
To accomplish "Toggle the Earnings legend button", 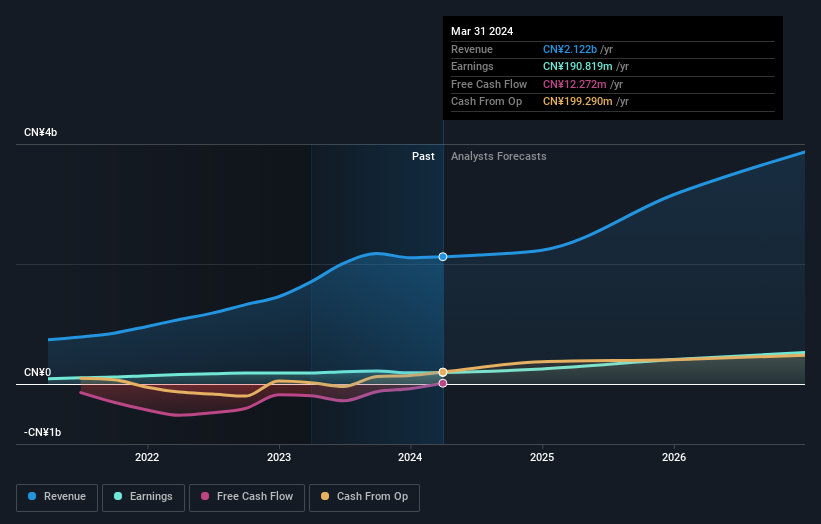I will 143,497.
